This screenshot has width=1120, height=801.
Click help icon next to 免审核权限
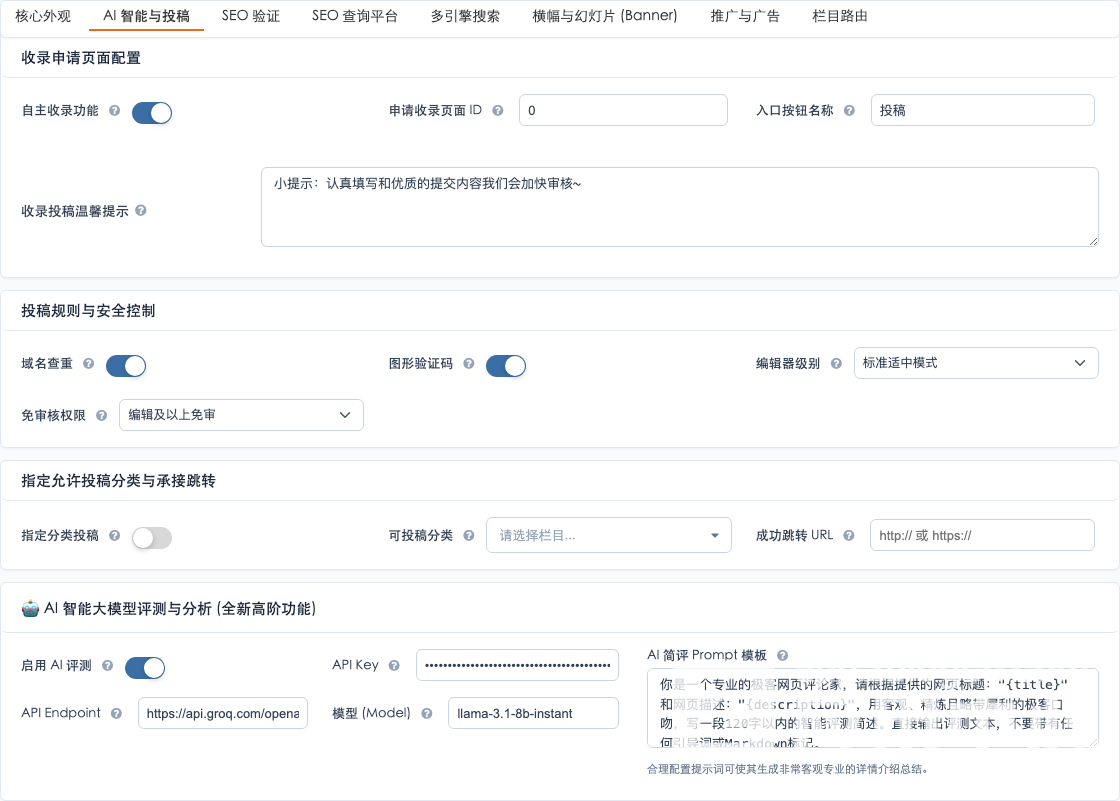coord(101,415)
